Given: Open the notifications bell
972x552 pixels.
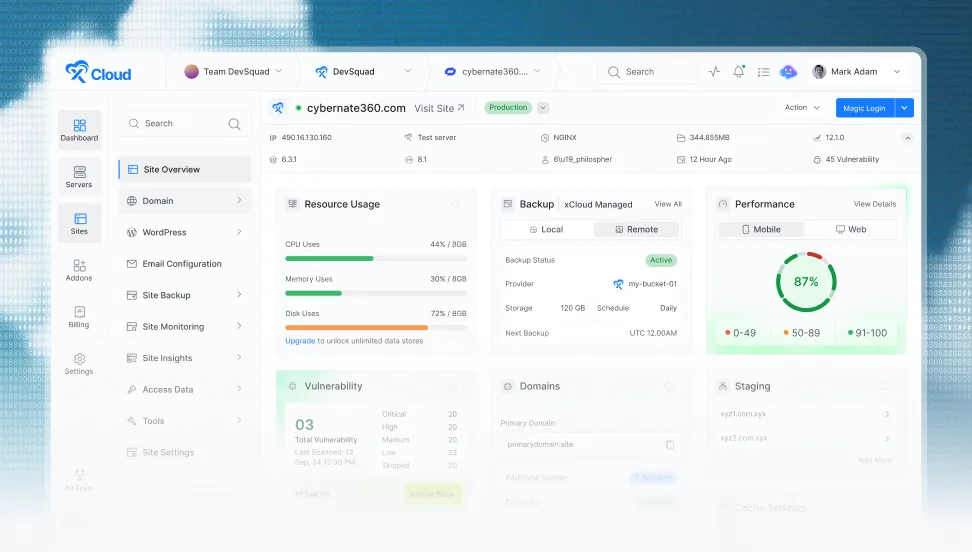Looking at the screenshot, I should (738, 71).
